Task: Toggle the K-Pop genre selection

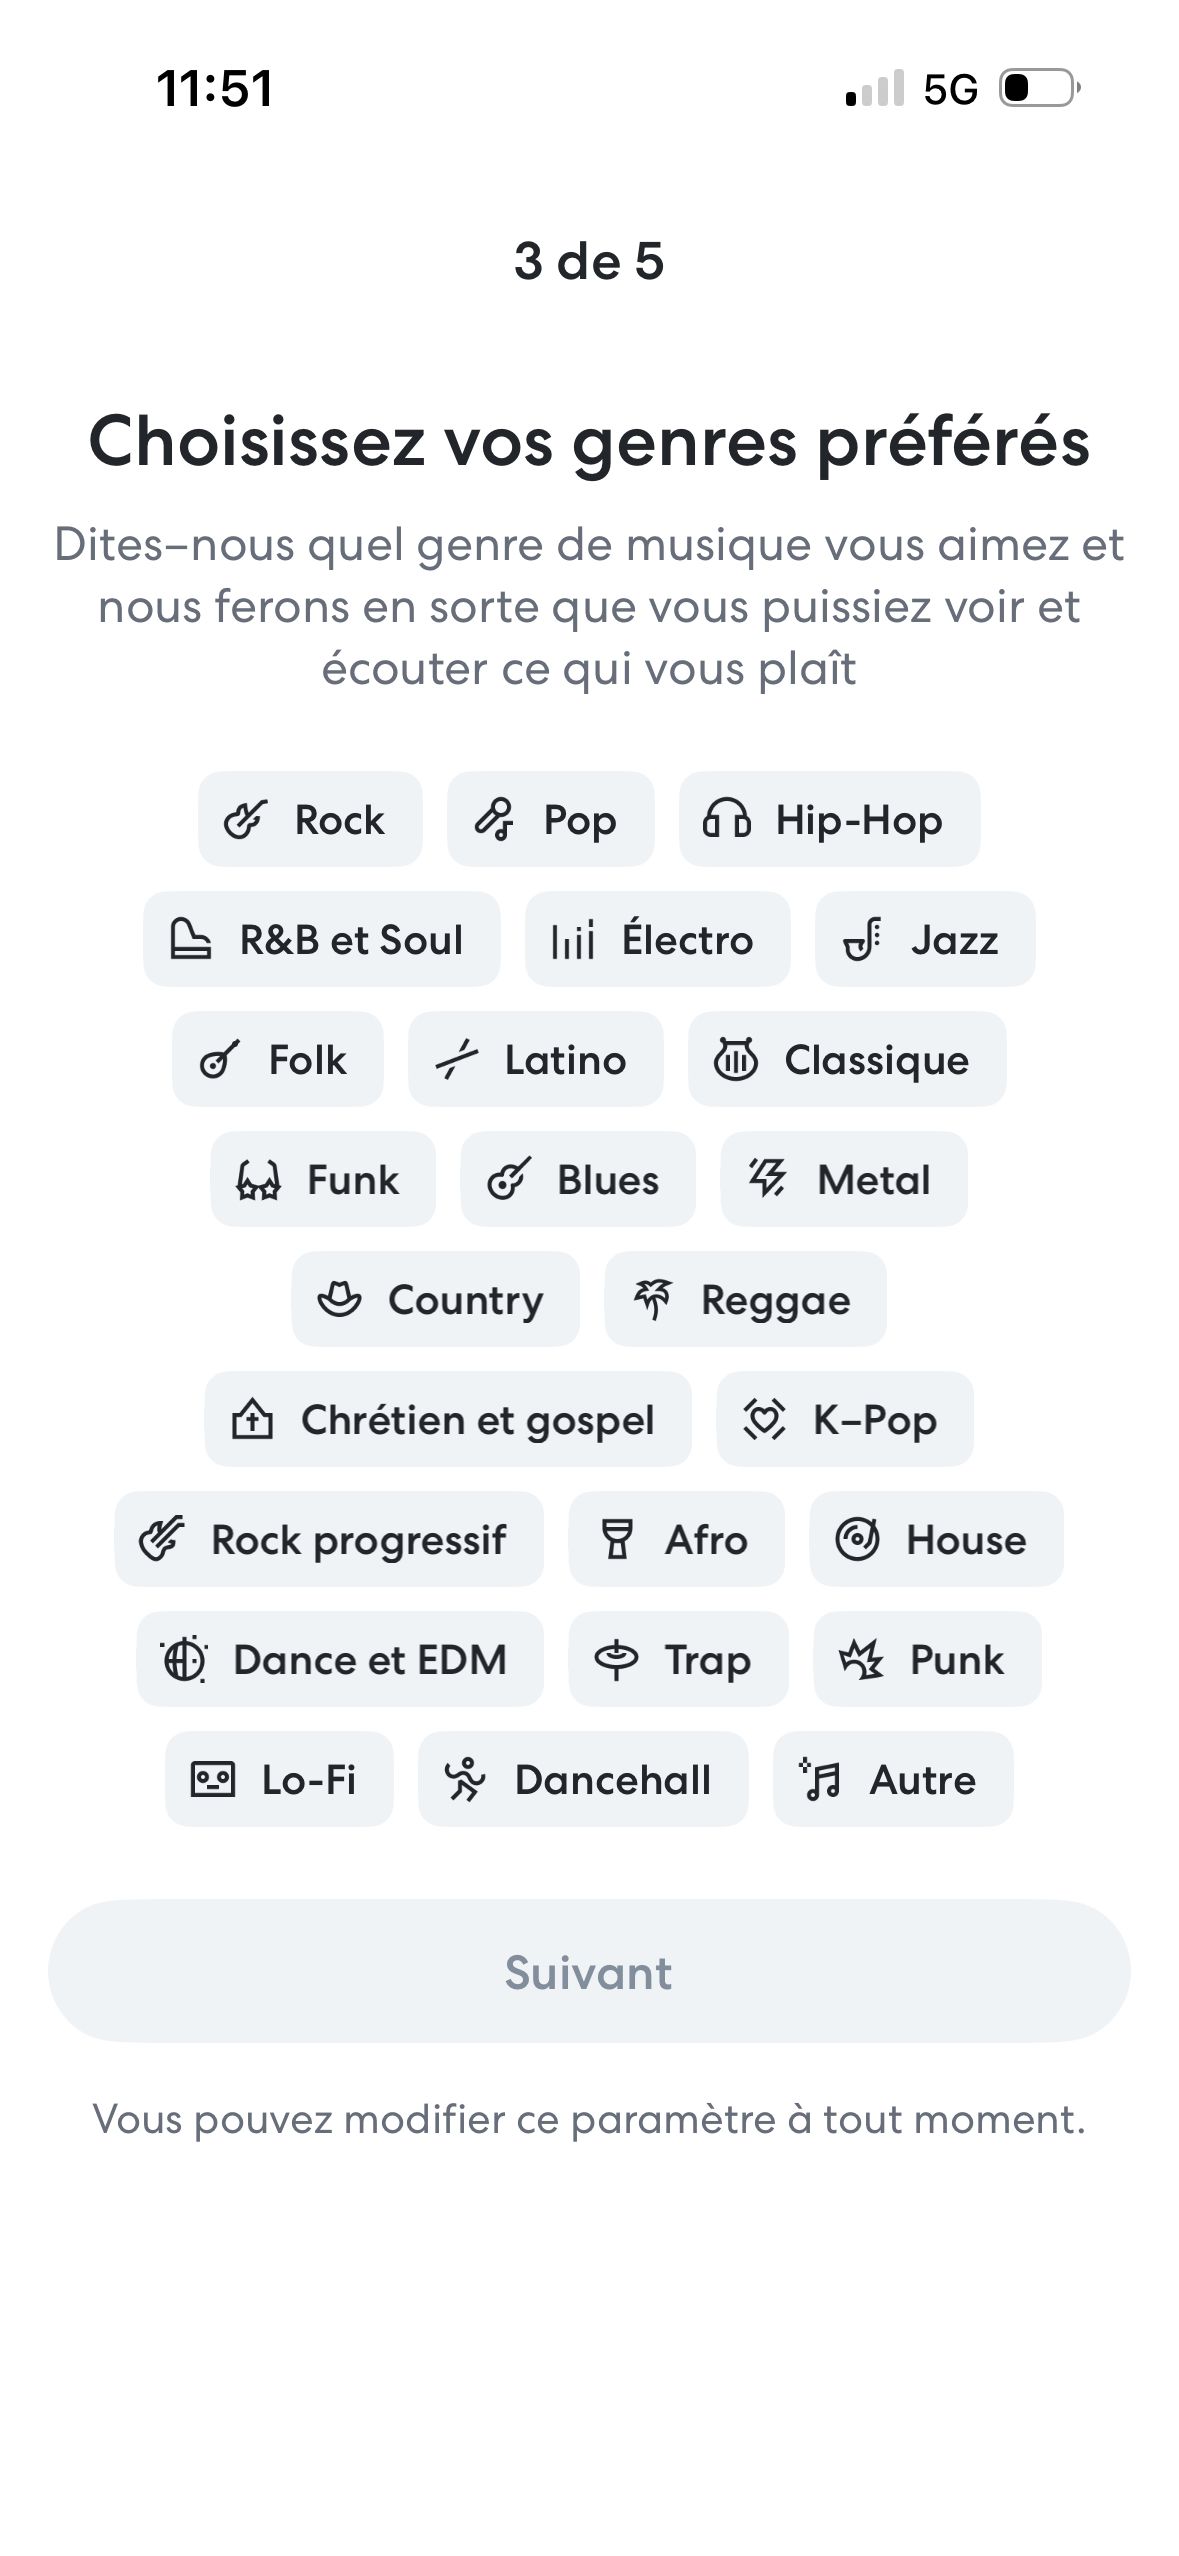Action: pyautogui.click(x=845, y=1419)
